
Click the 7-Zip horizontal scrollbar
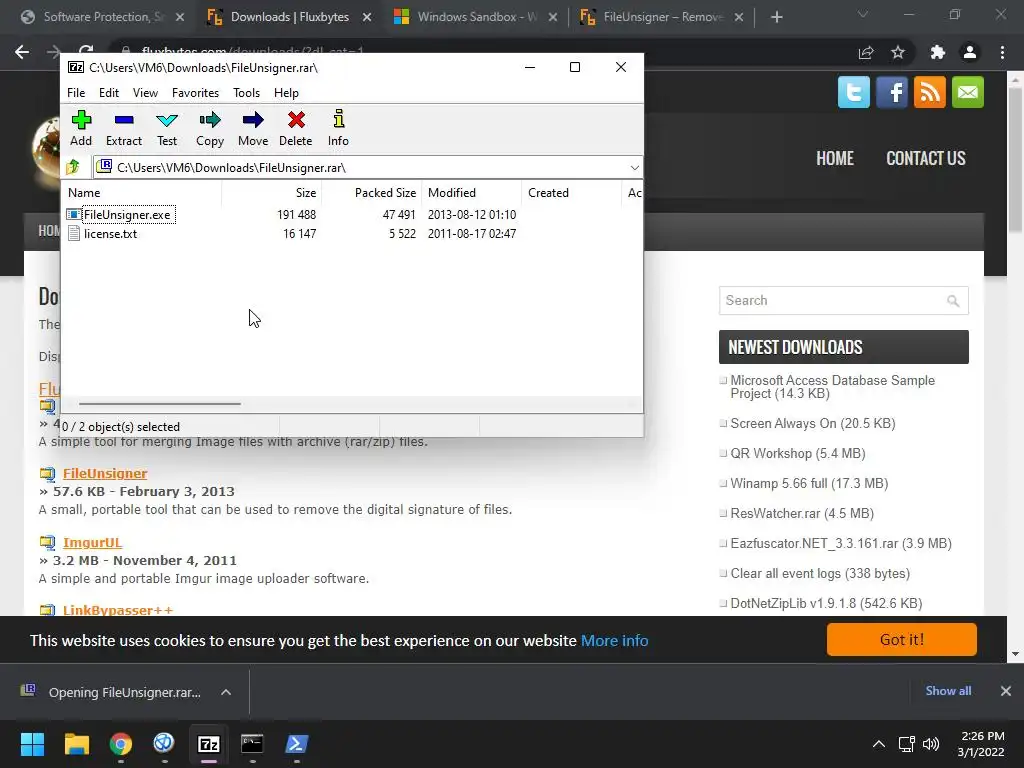coord(160,404)
